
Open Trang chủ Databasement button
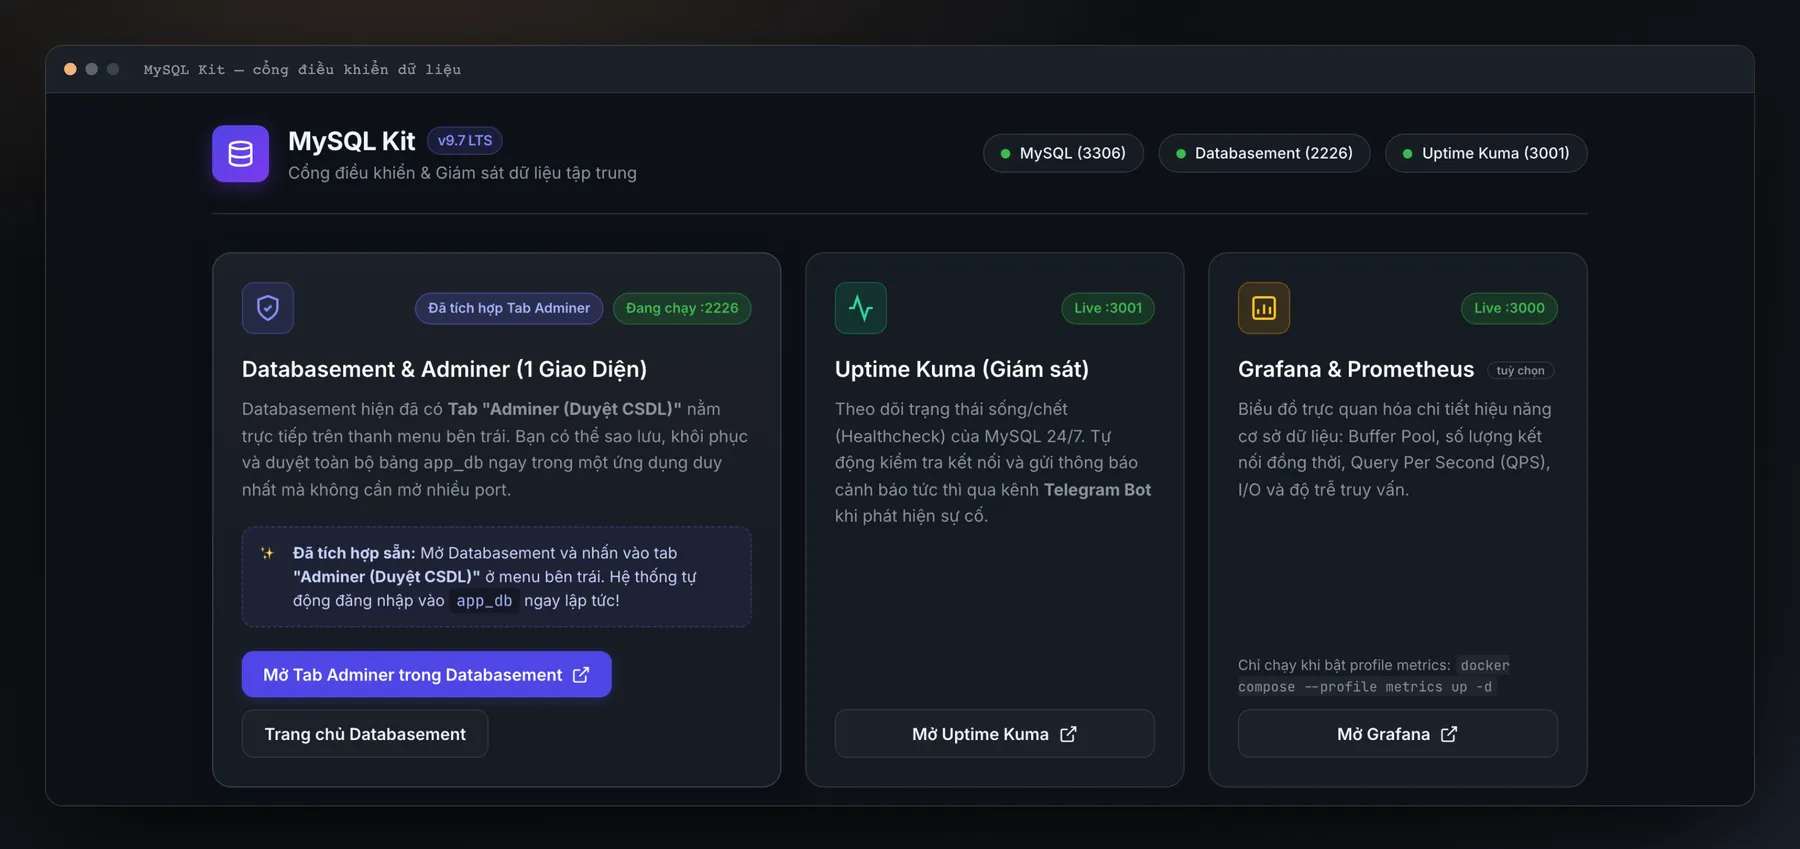pos(365,734)
